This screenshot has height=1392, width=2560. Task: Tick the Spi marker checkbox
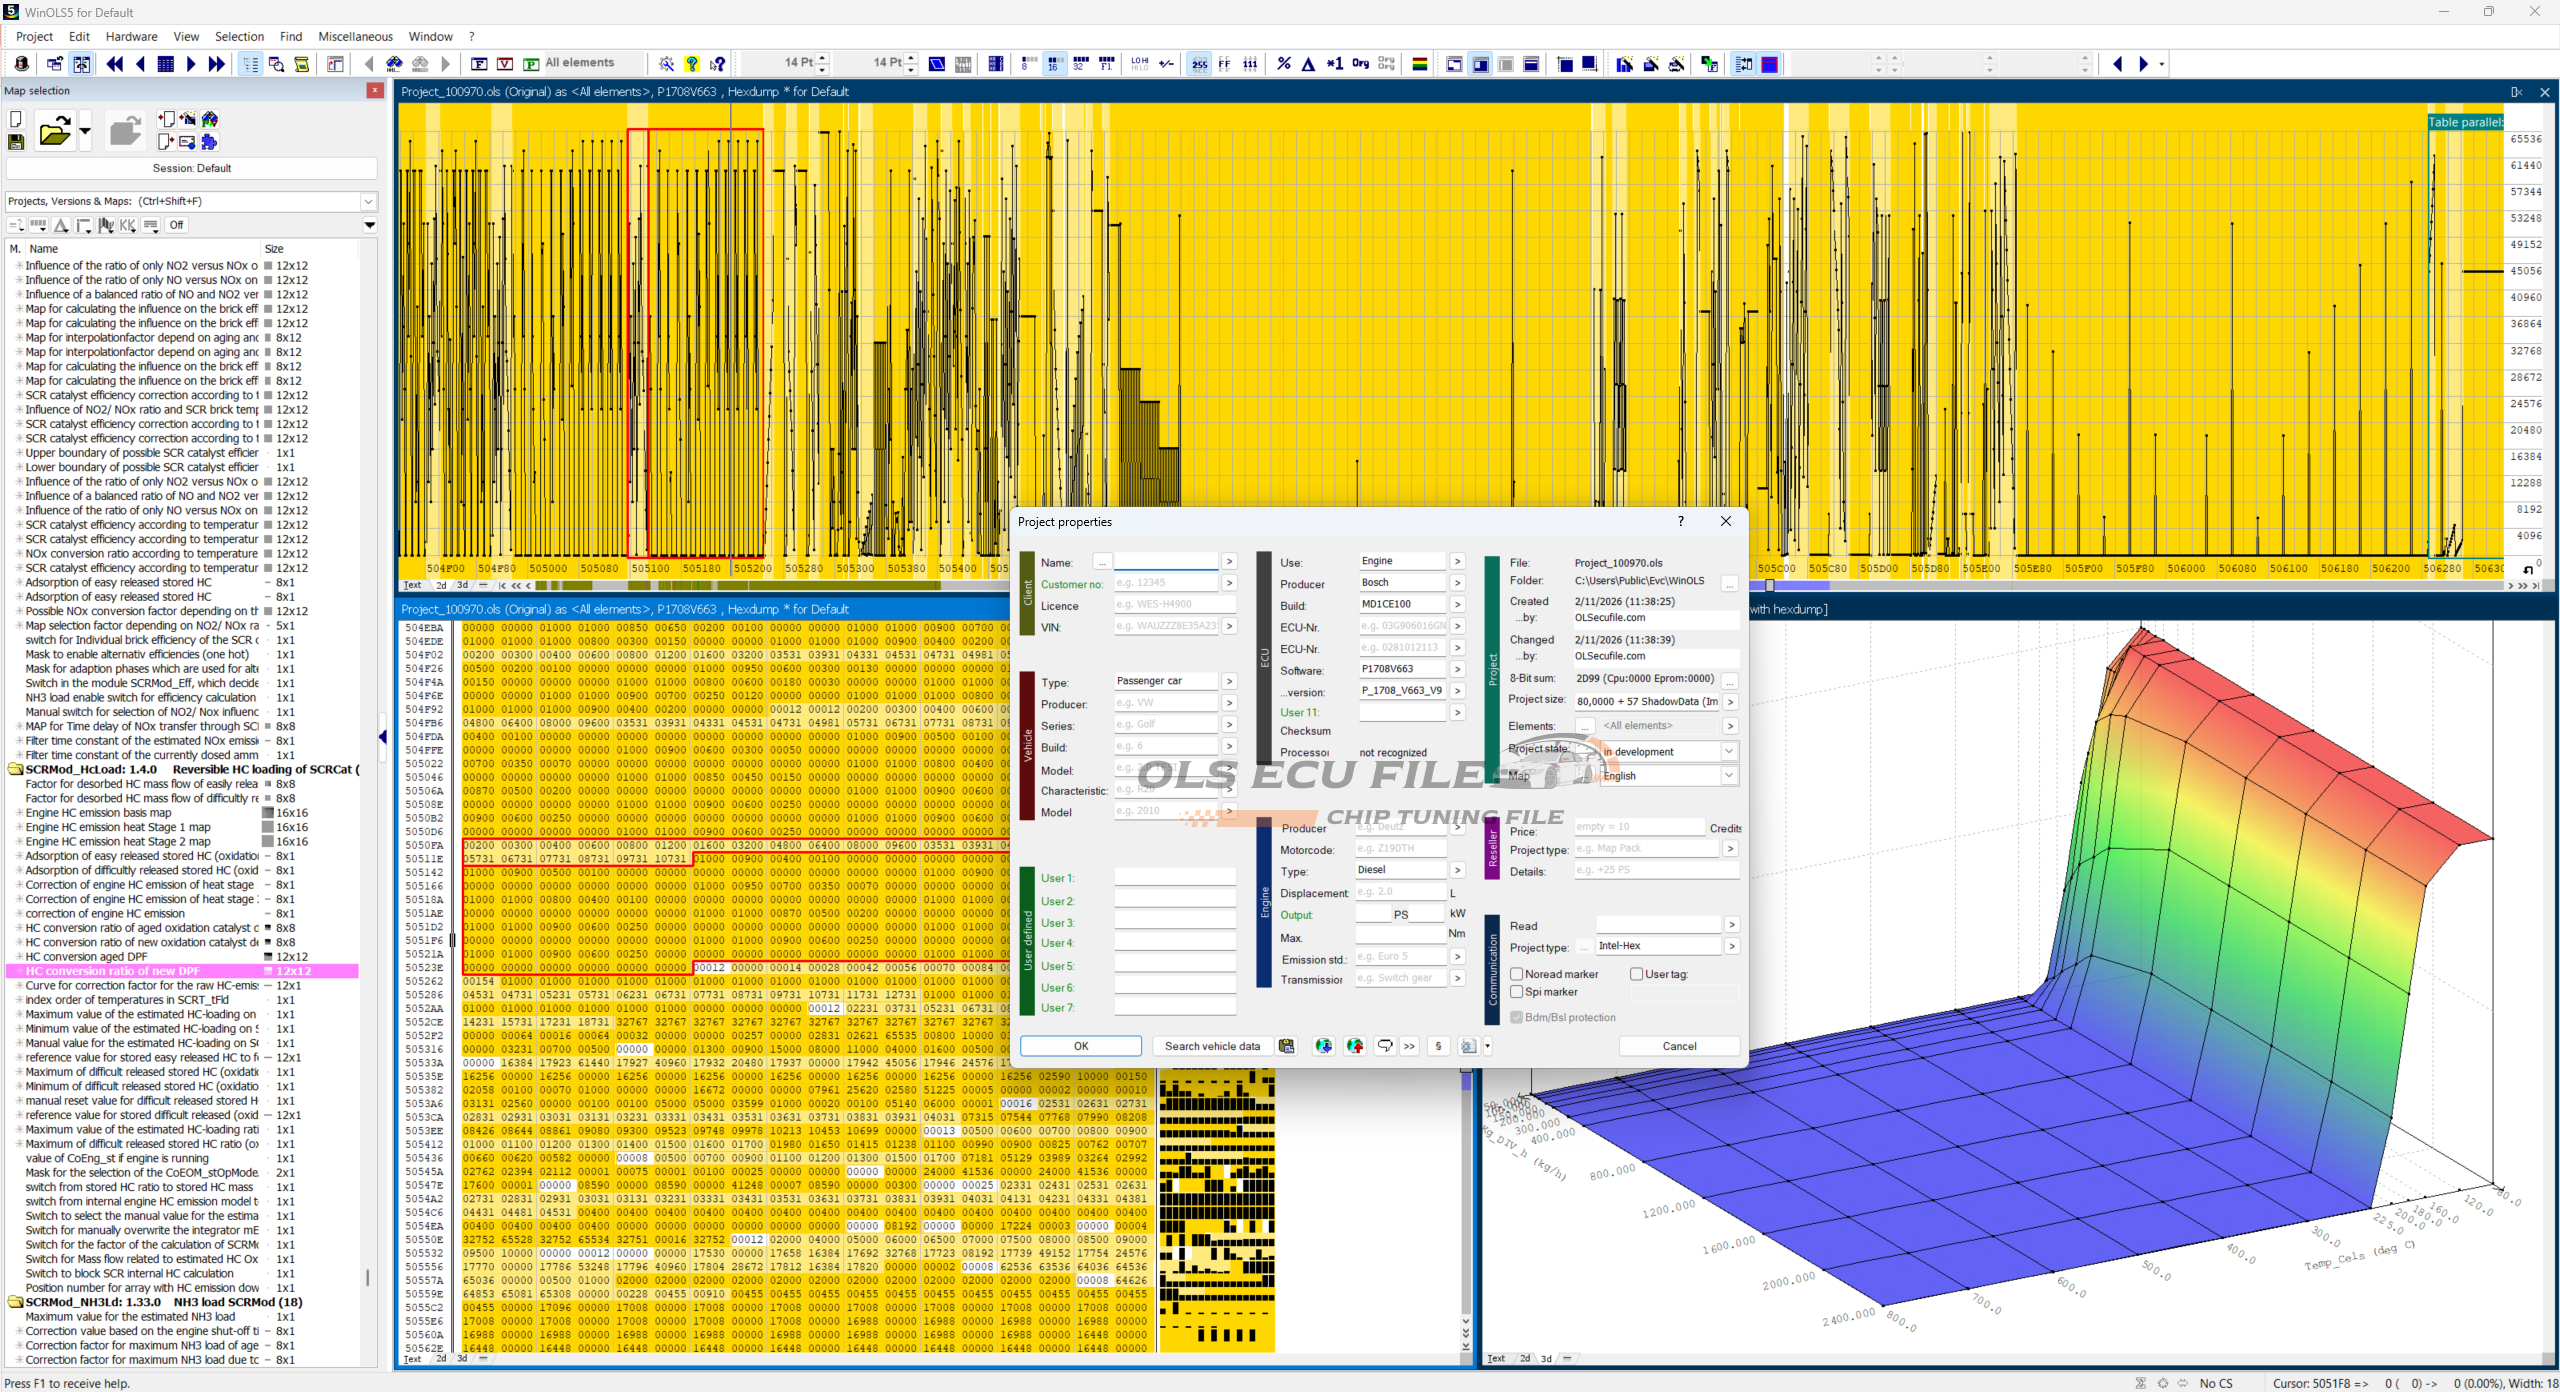(x=1517, y=992)
